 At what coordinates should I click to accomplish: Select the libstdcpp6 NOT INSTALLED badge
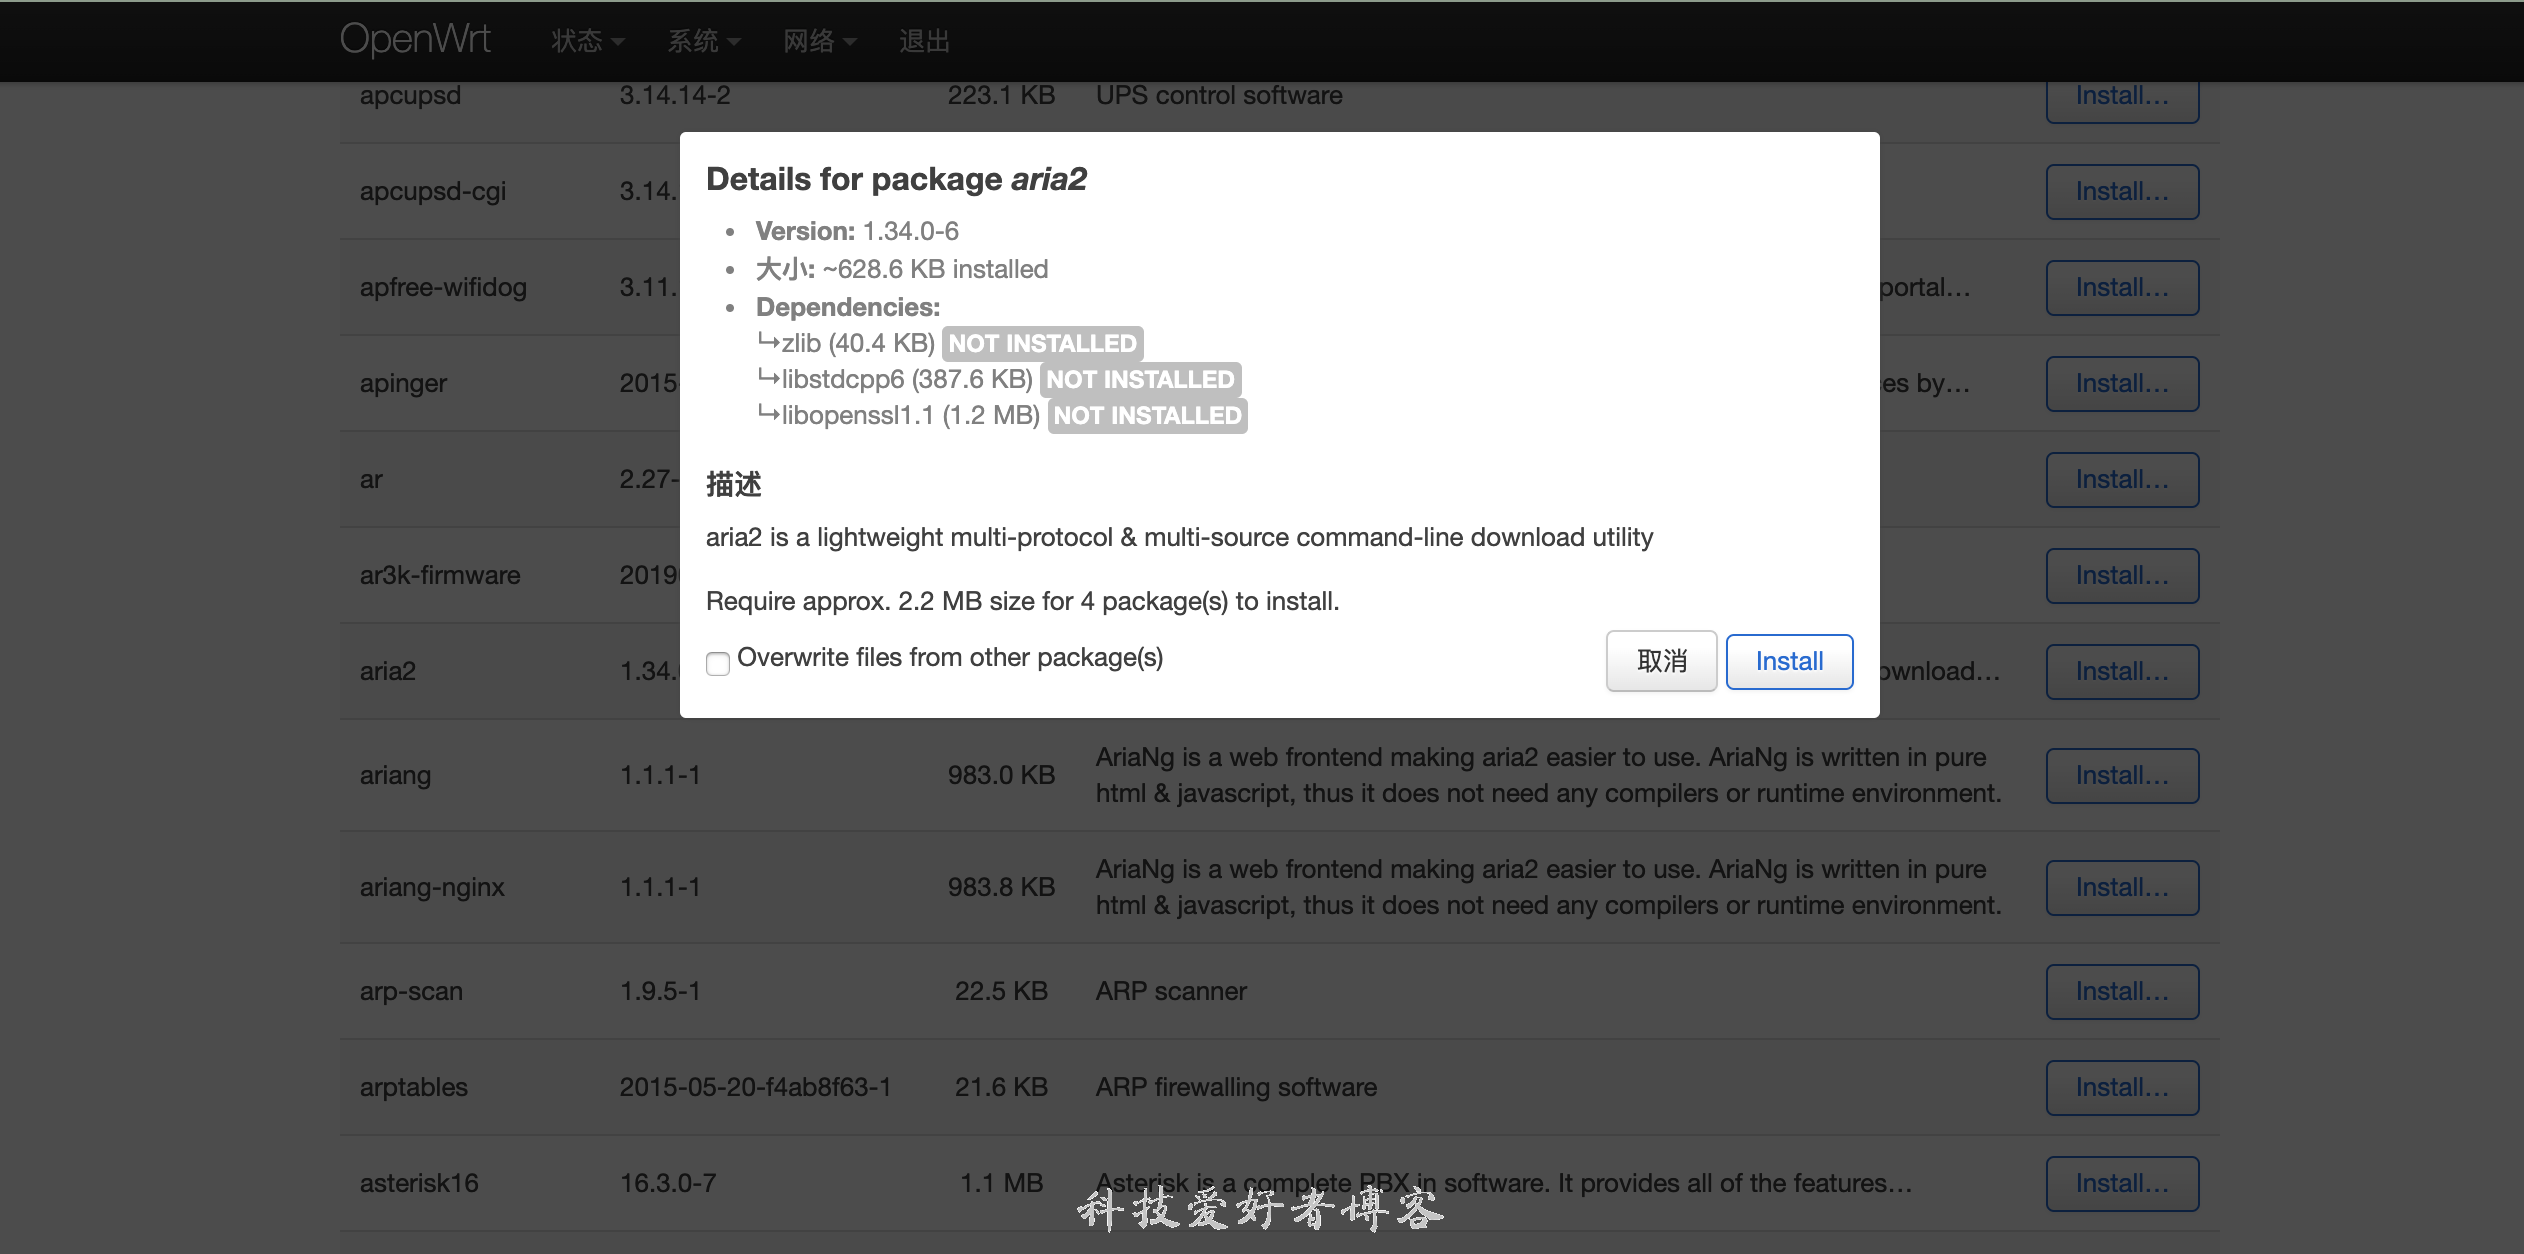point(1140,379)
